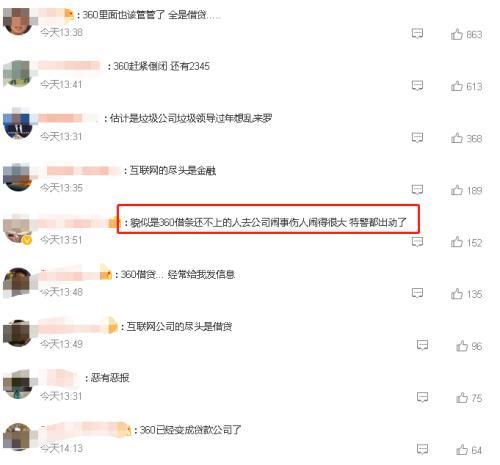
Task: Click the blurred username of 13:41 commenter
Action: pos(69,65)
